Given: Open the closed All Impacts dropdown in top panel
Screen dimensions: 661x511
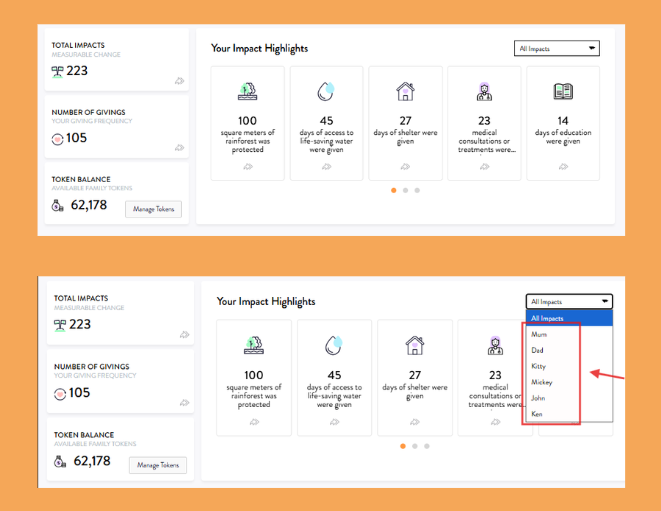Looking at the screenshot, I should coord(556,48).
